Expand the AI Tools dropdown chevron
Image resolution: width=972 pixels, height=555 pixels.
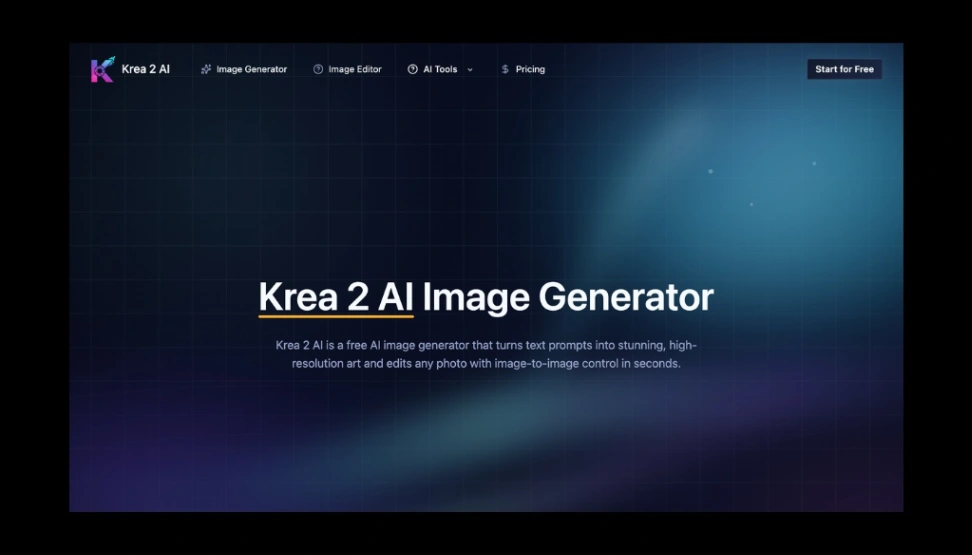(470, 69)
